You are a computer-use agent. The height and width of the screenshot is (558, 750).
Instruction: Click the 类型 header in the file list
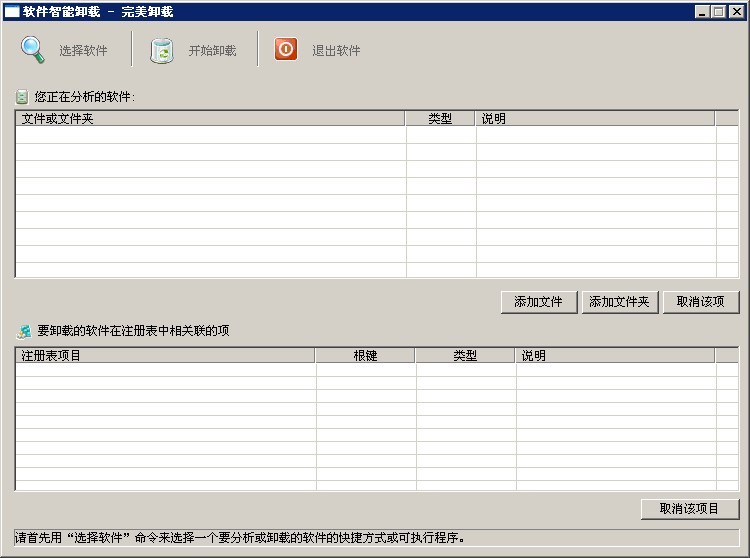click(x=440, y=119)
